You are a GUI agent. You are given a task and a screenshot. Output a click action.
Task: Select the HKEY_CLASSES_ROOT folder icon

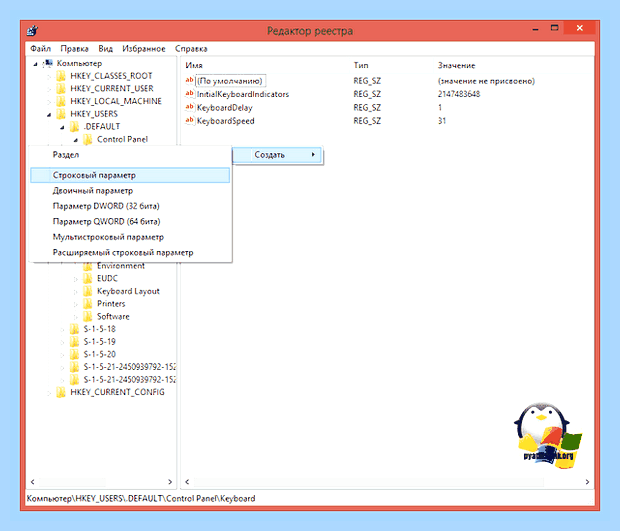[61, 76]
